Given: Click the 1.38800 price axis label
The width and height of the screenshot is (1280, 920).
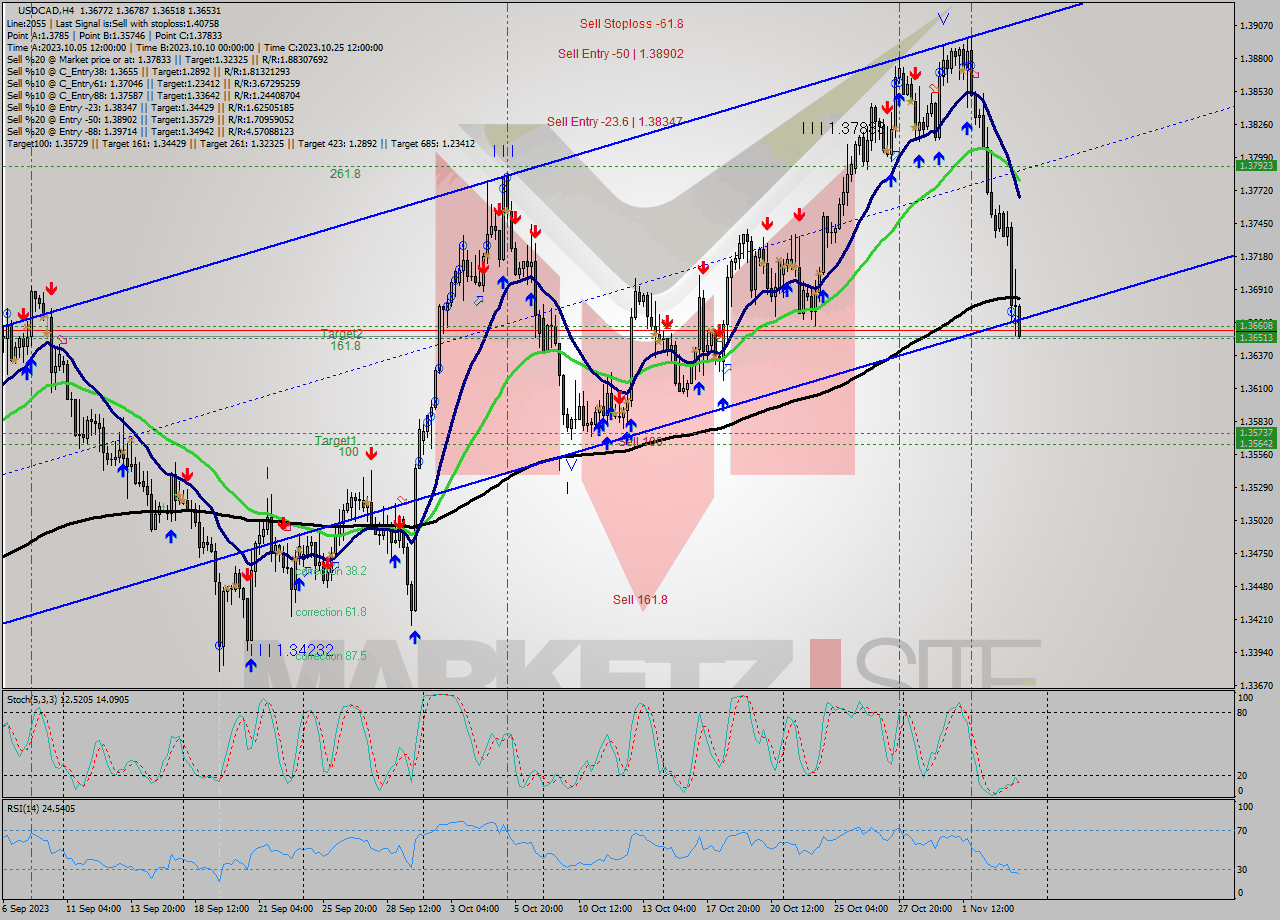Looking at the screenshot, I should 1255,58.
